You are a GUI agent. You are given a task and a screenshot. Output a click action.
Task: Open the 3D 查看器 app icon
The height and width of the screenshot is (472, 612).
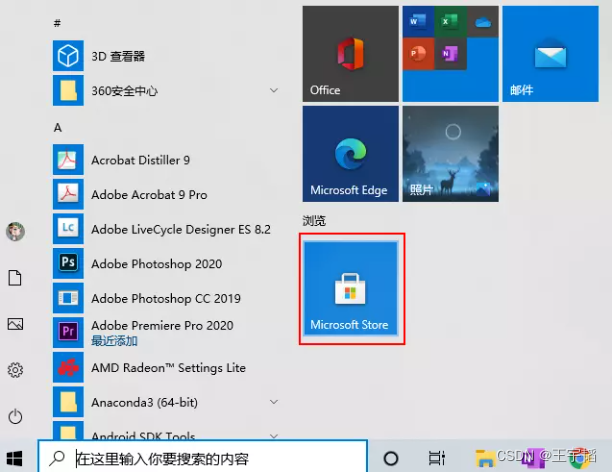pyautogui.click(x=68, y=55)
